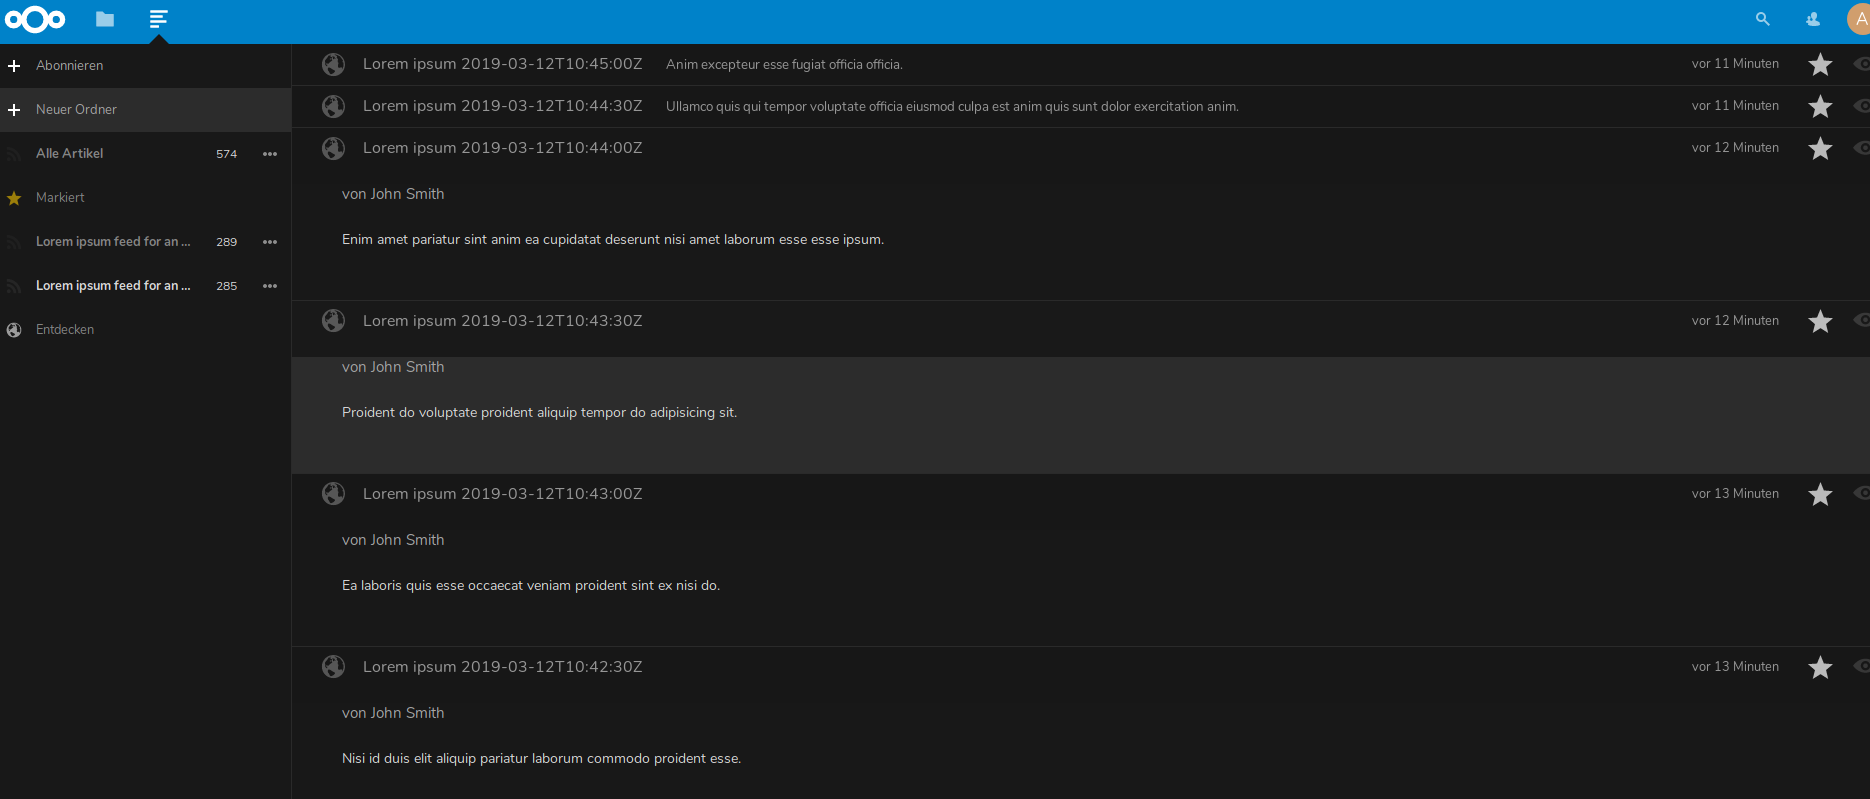
Task: Click the 574 unread count badge
Action: click(x=227, y=154)
